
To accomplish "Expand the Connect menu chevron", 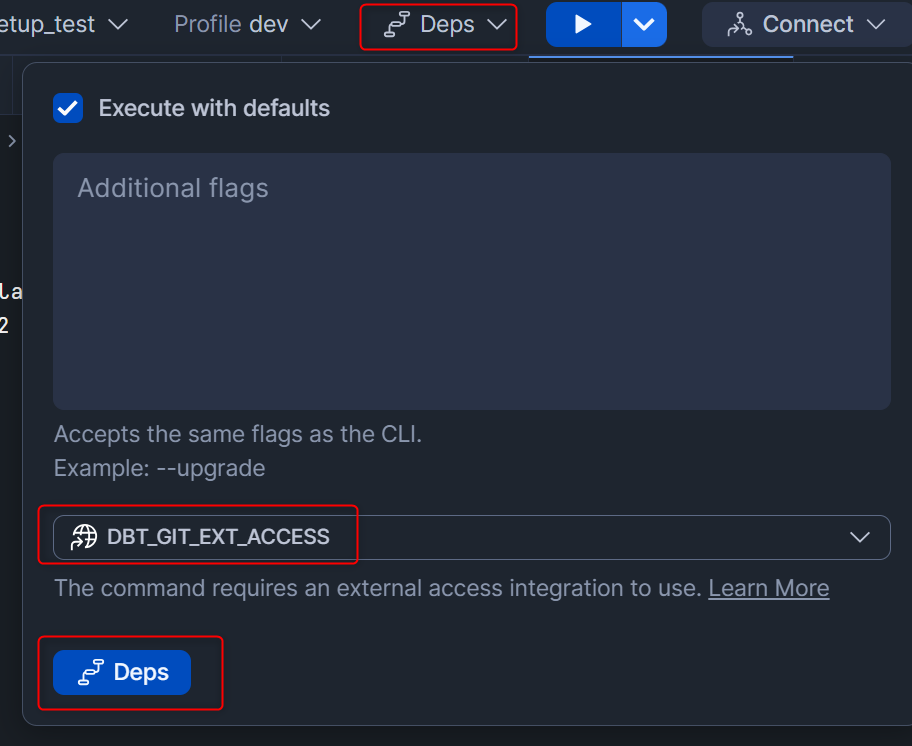I will (876, 24).
